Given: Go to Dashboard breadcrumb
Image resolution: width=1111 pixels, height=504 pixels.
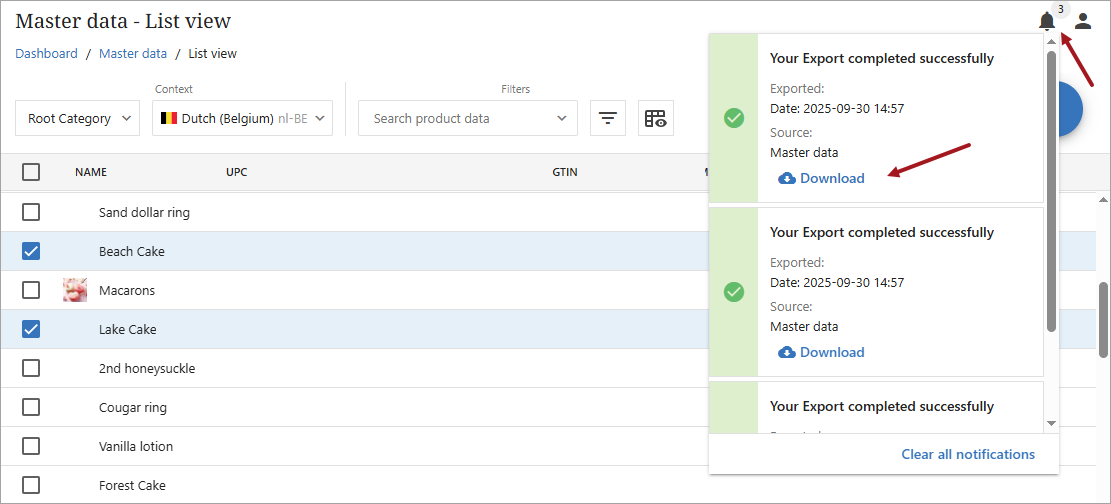Looking at the screenshot, I should point(46,54).
